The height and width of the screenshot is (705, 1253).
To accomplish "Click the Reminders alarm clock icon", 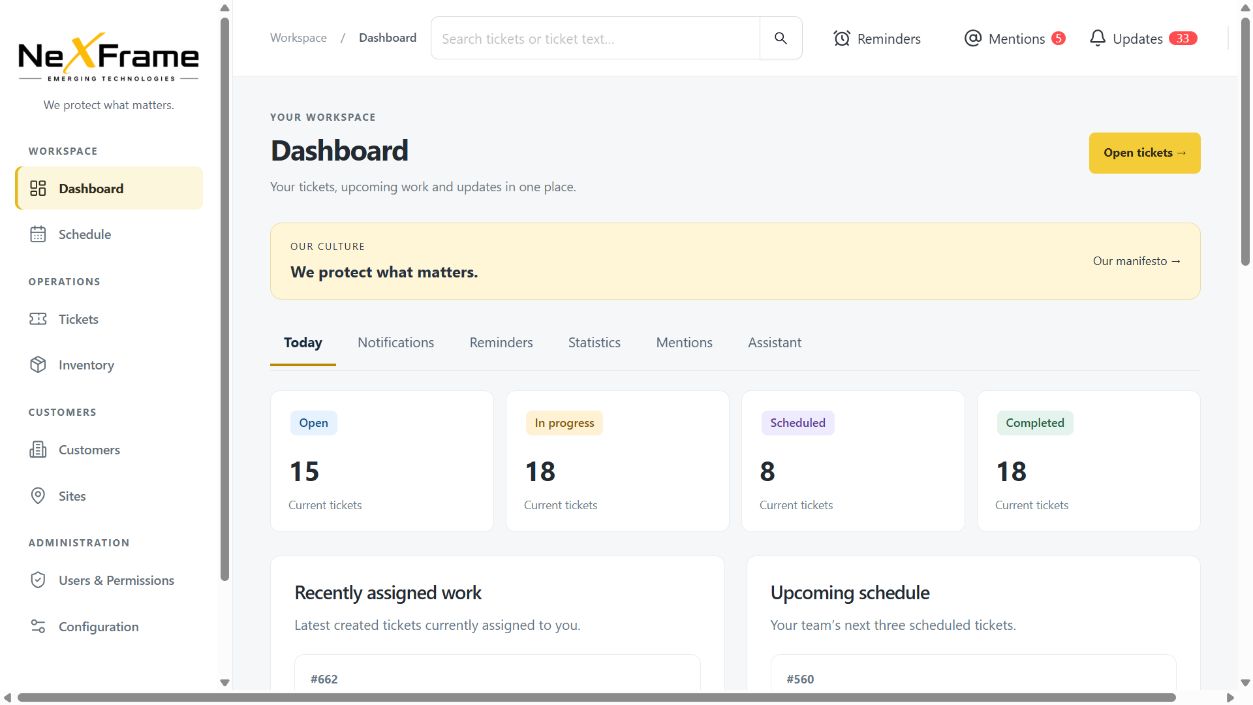I will [x=842, y=38].
